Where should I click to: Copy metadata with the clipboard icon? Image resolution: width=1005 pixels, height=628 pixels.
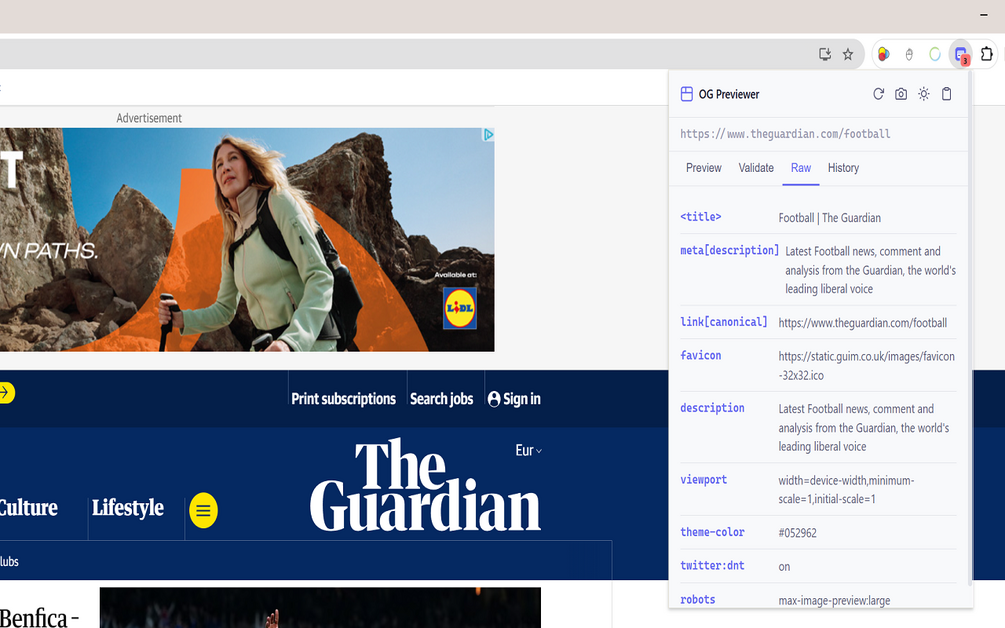click(x=947, y=94)
